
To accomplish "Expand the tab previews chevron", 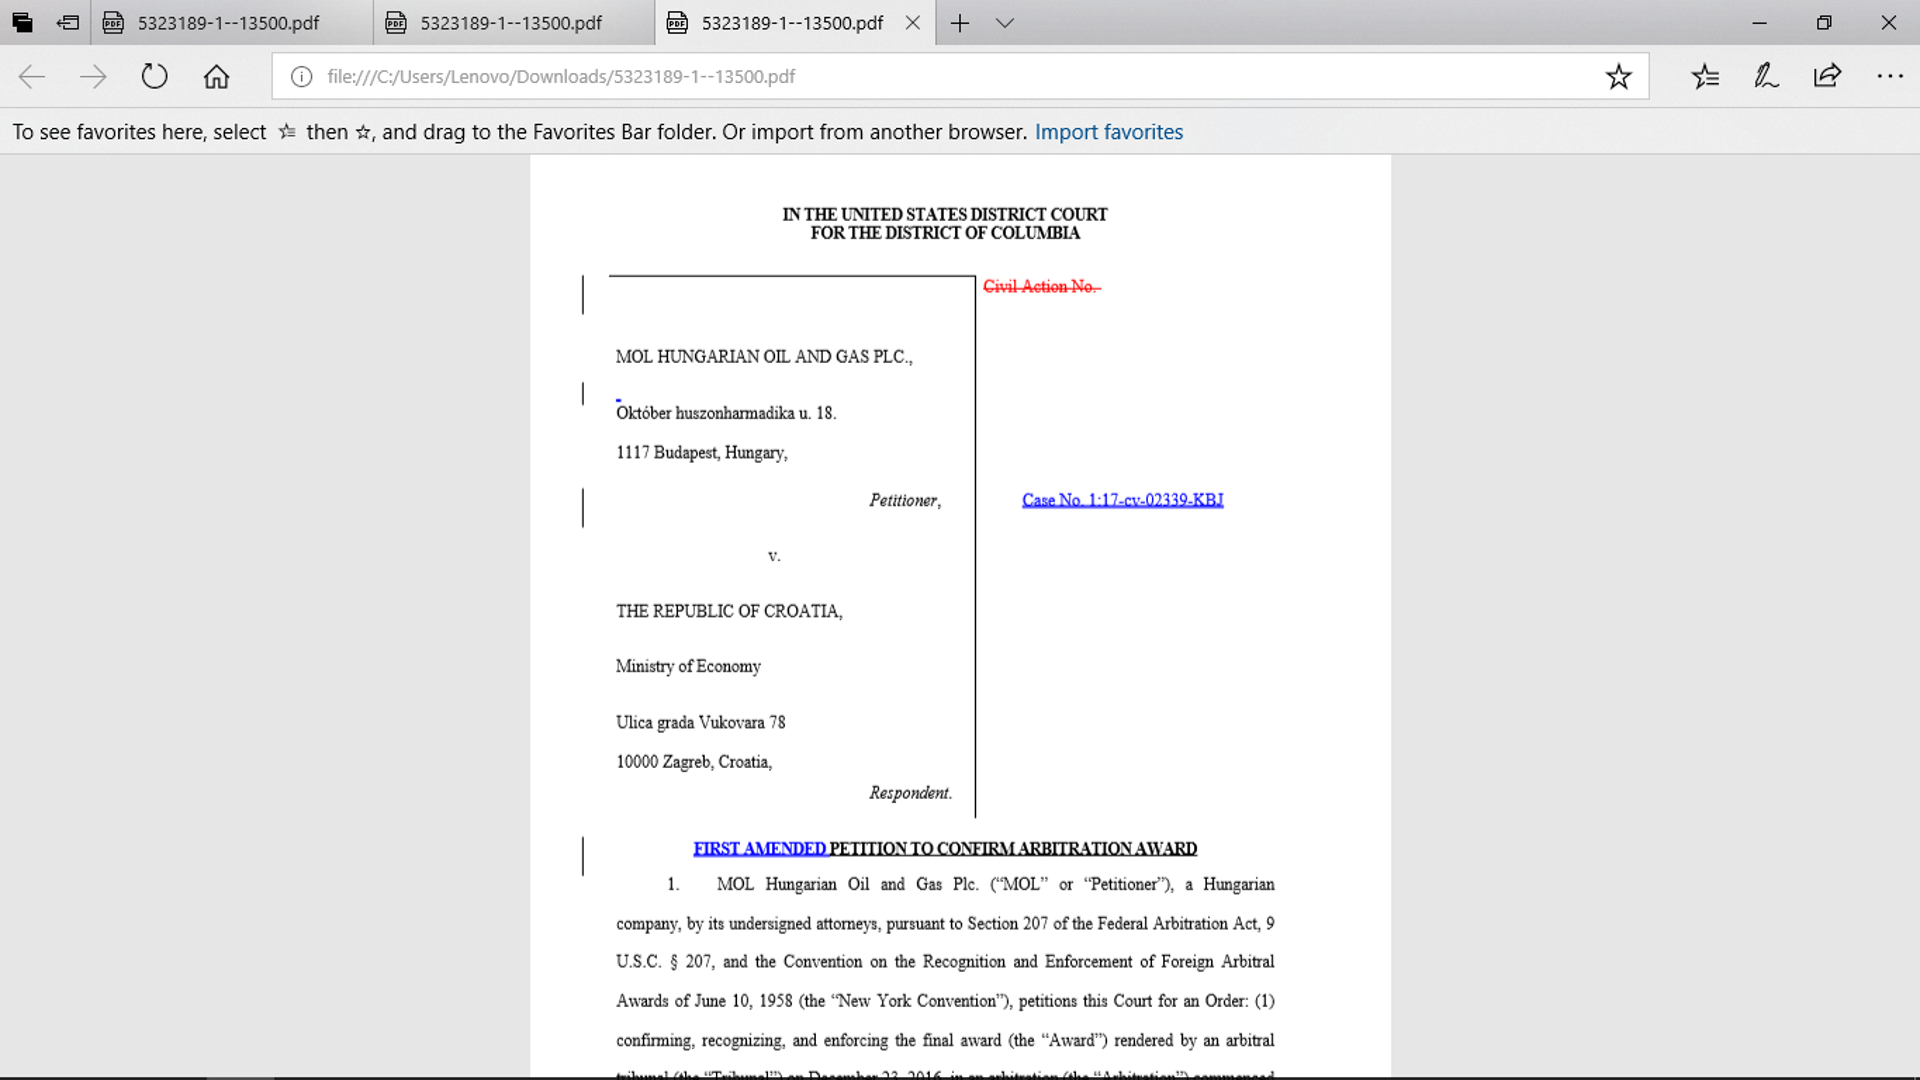I will [x=1005, y=23].
